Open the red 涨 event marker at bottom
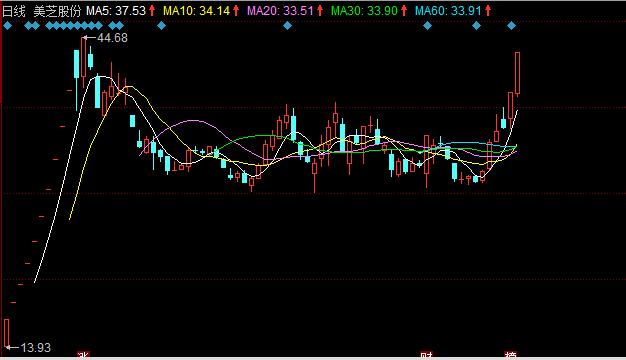Viewport: 626px width, 360px height. pos(83,355)
